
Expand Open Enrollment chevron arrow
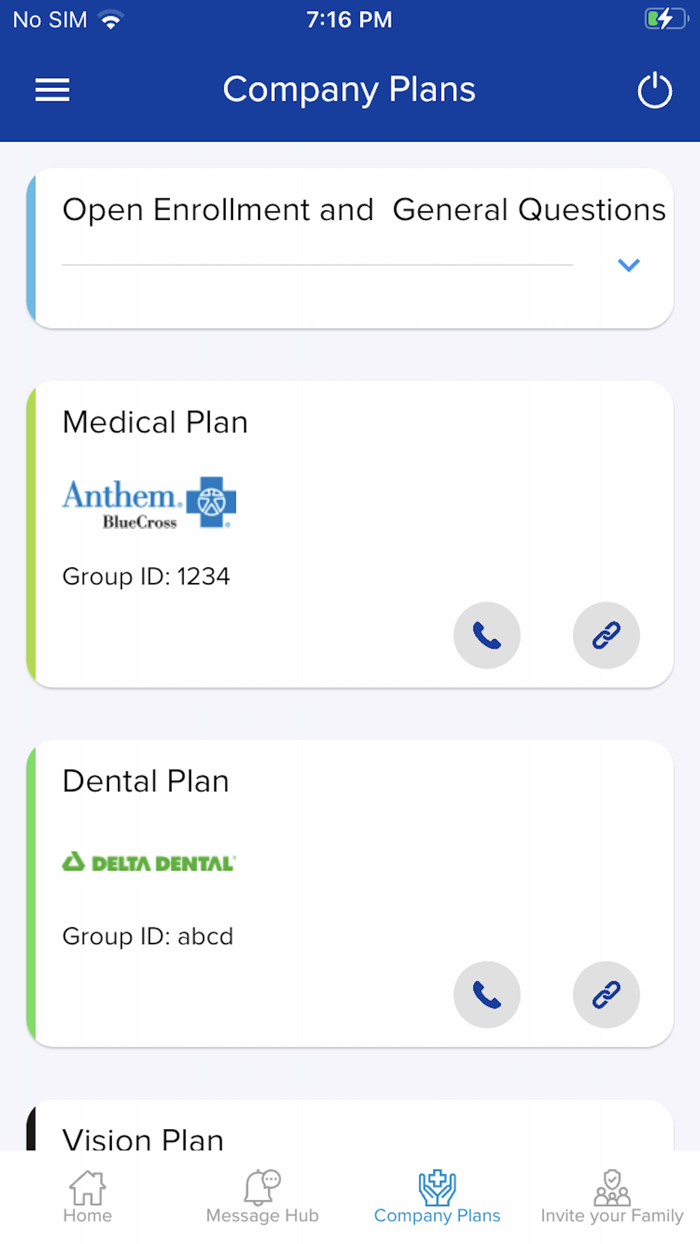[x=628, y=265]
